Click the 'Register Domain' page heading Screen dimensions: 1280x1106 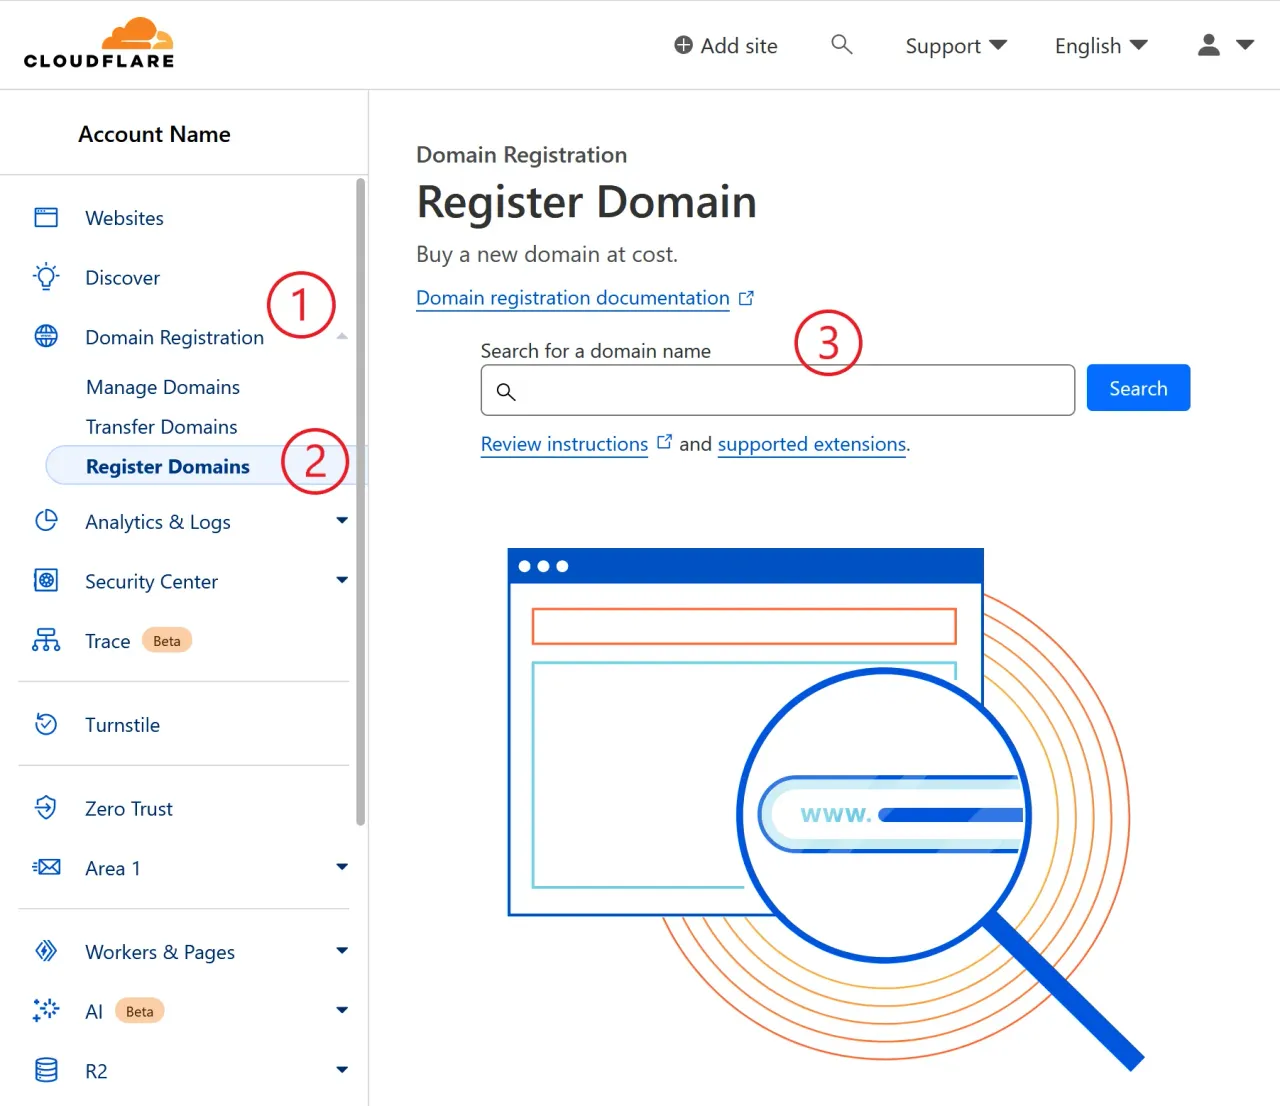(586, 202)
